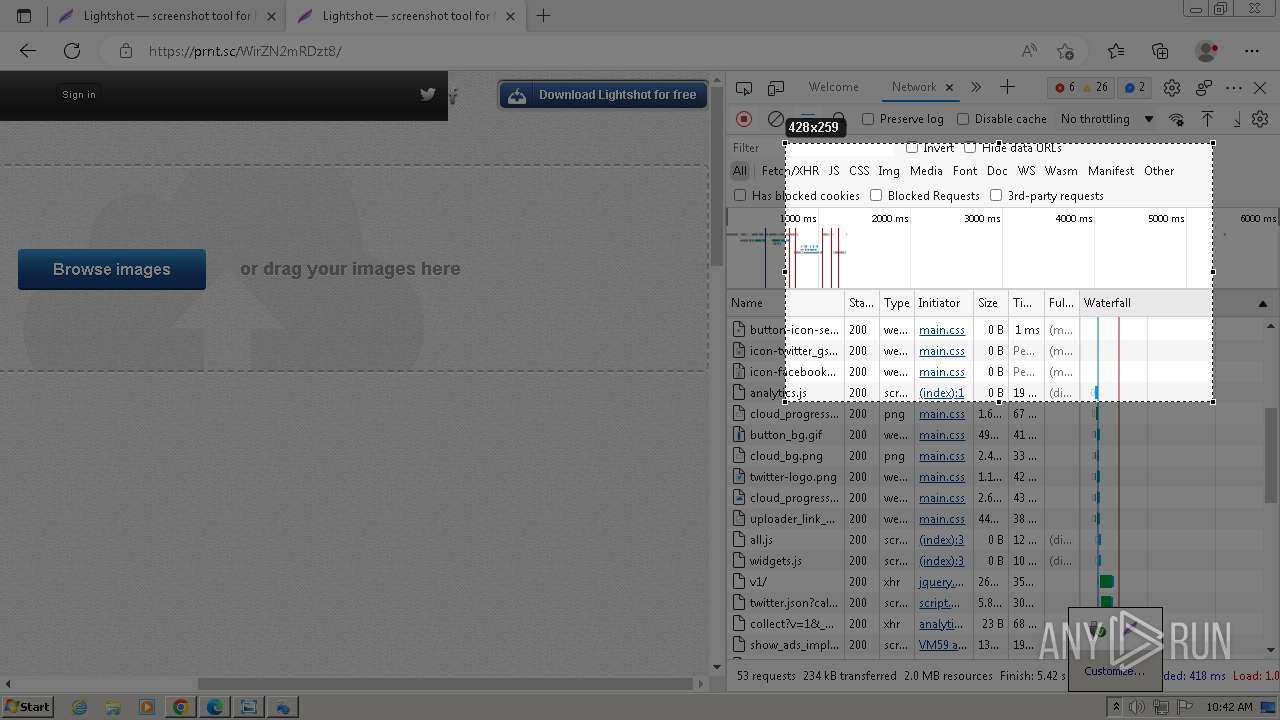The width and height of the screenshot is (1280, 720).
Task: Reload the page with refresh icon
Action: 72,51
